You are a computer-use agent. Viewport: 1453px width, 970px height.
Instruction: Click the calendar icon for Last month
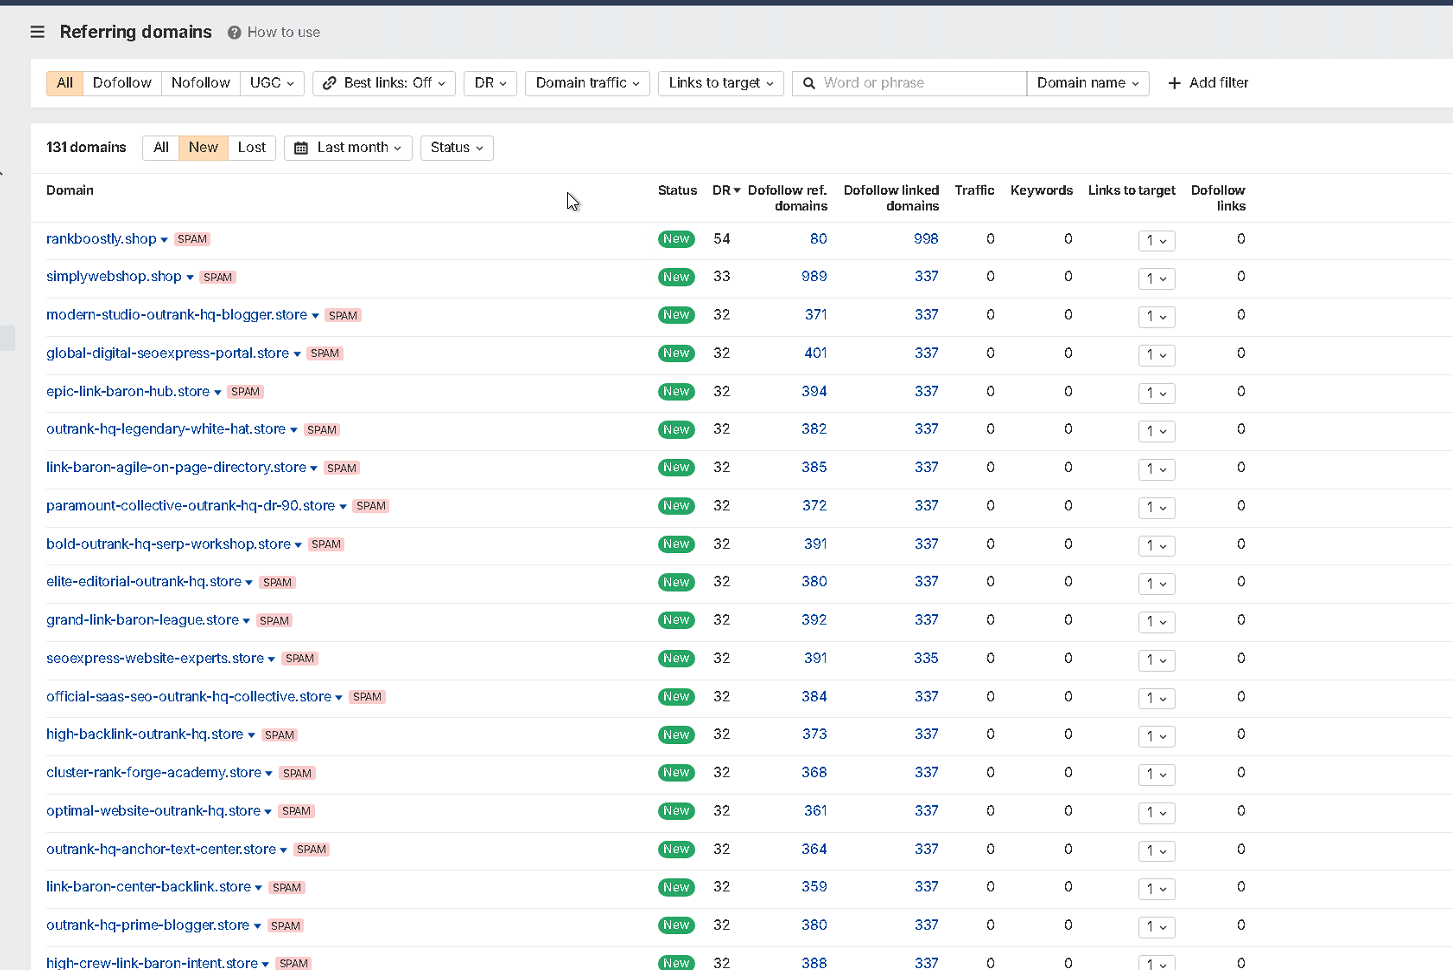coord(301,148)
